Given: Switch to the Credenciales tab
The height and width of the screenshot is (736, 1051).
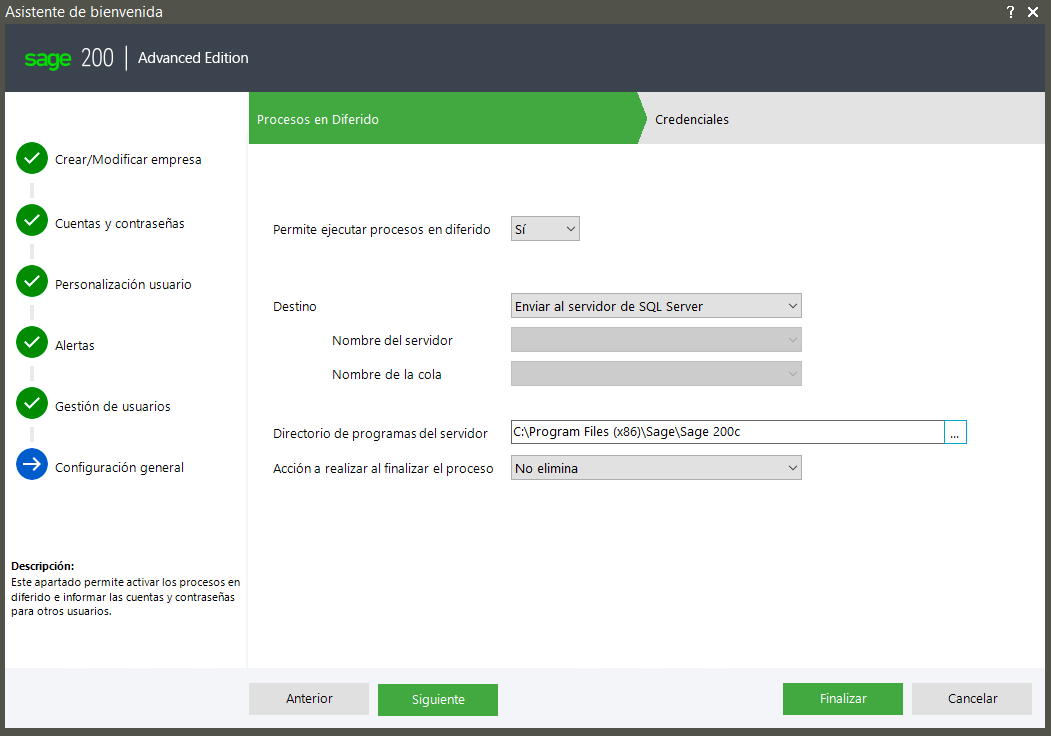Looking at the screenshot, I should [841, 119].
